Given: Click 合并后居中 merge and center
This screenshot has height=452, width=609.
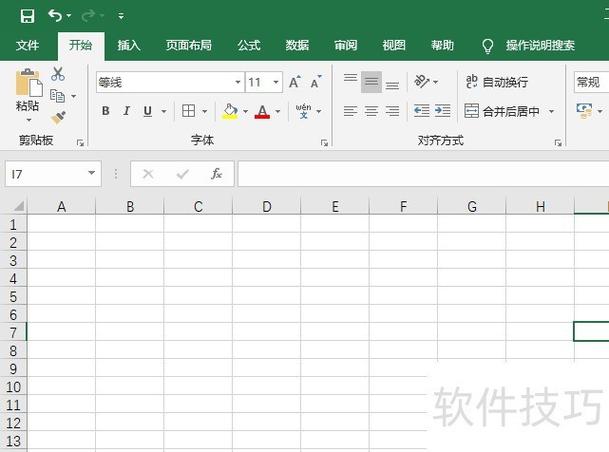Looking at the screenshot, I should point(502,111).
